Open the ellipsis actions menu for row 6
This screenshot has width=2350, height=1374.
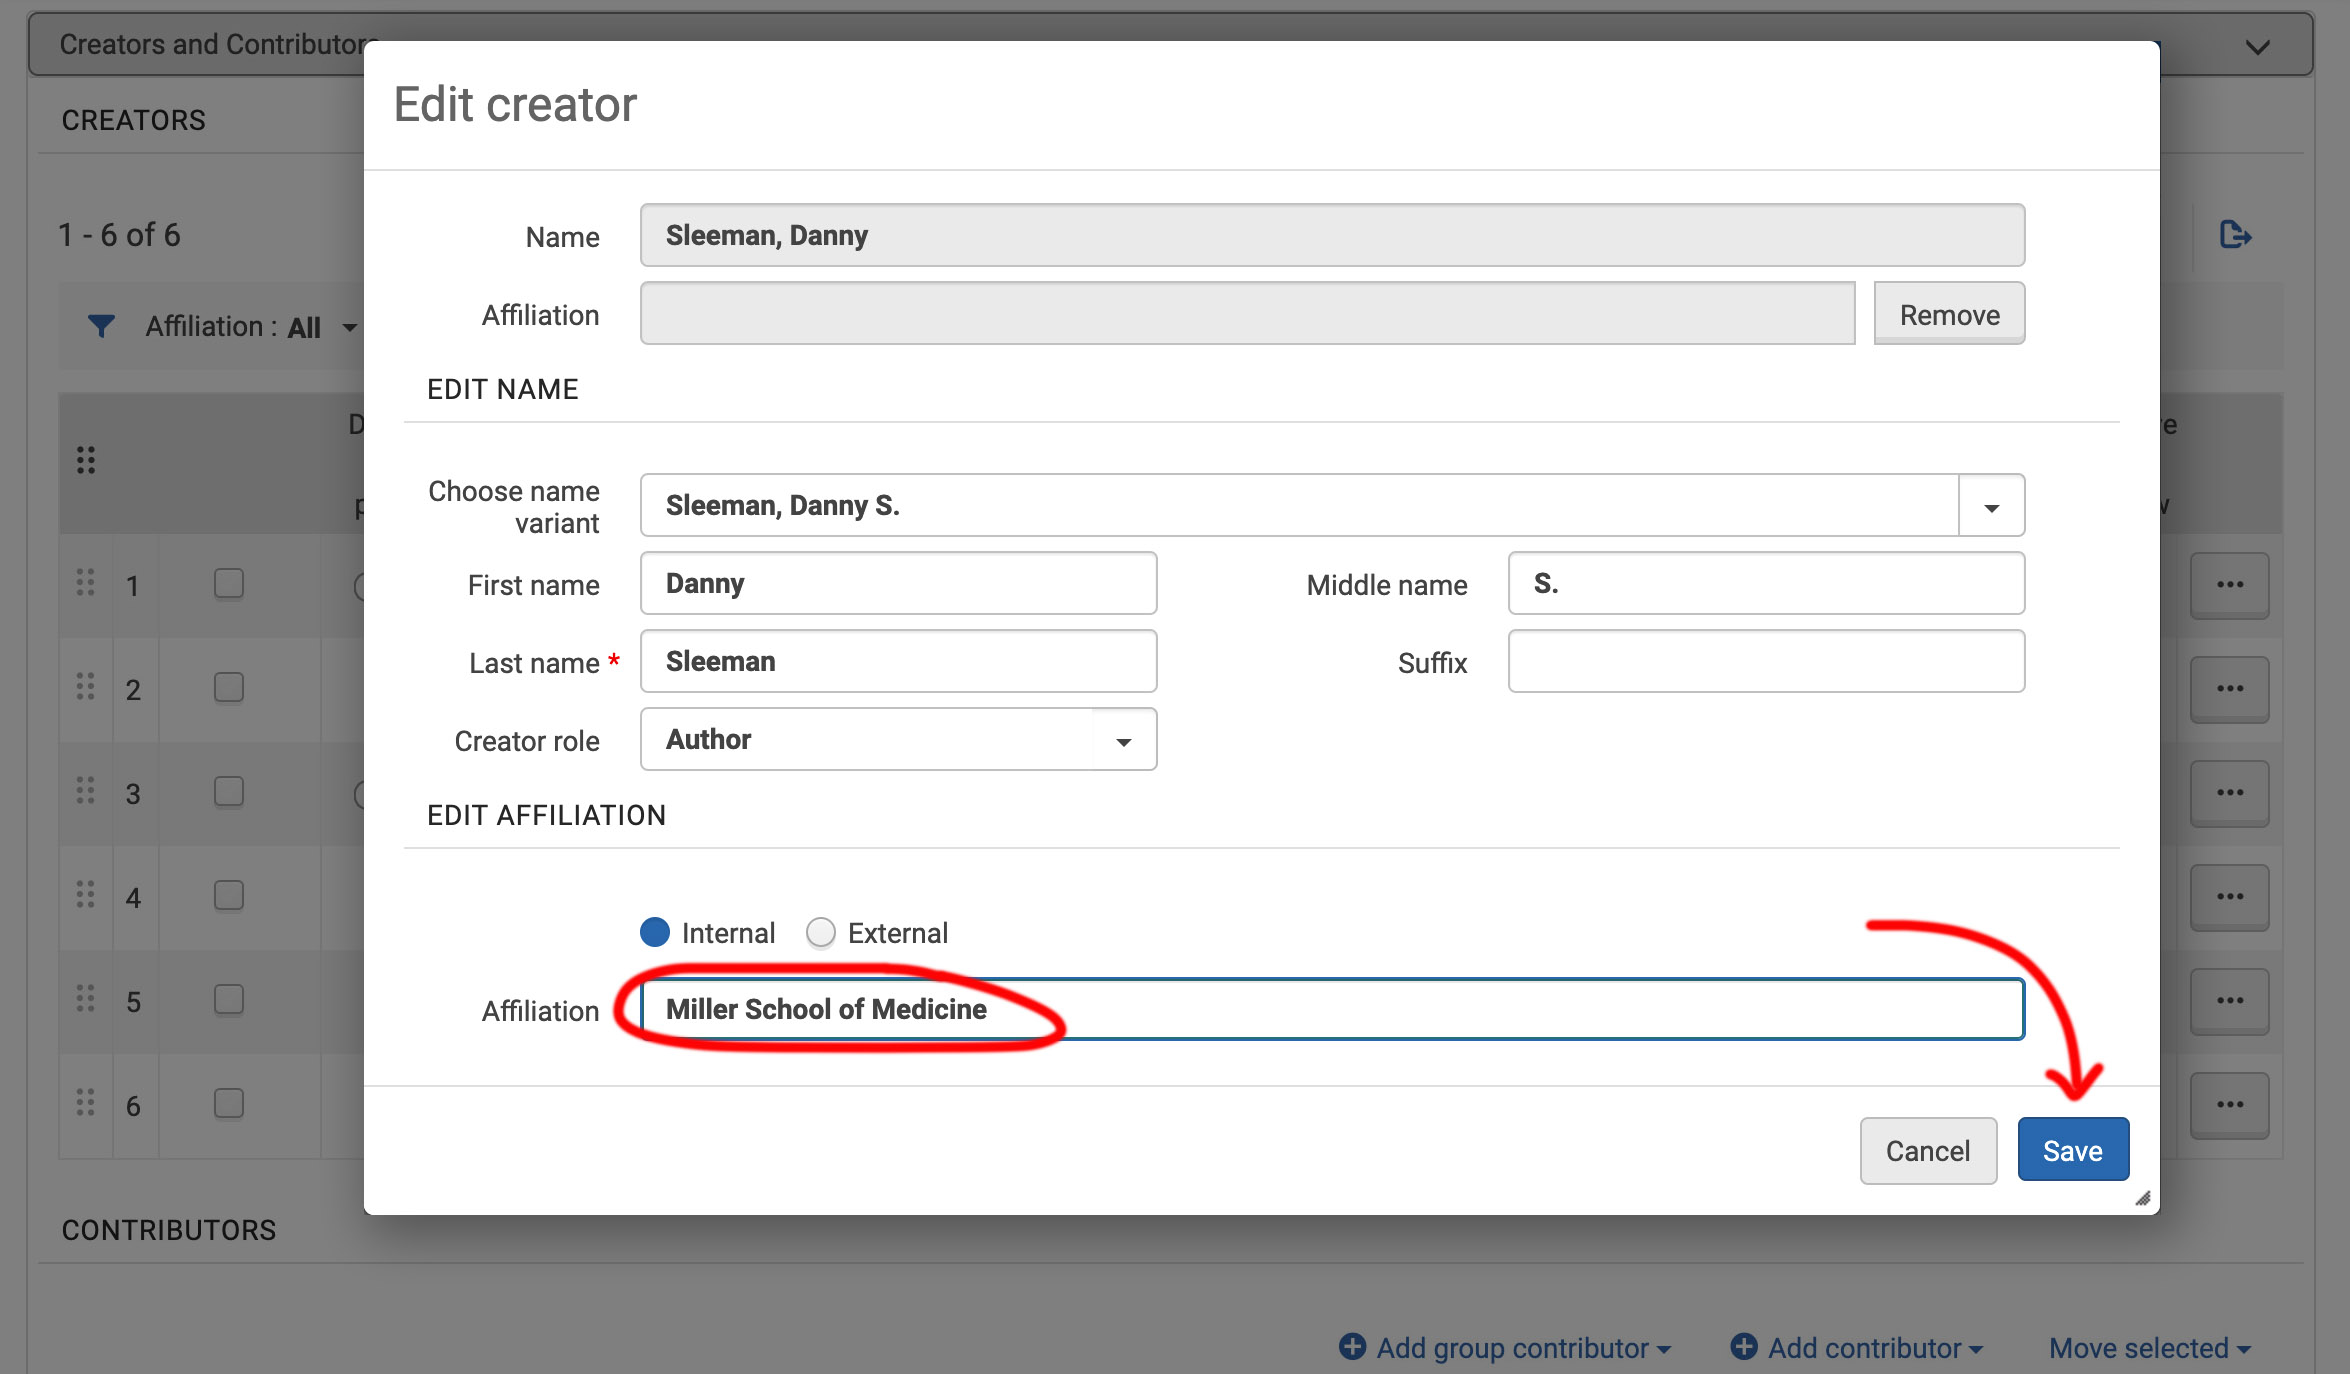coord(2230,1105)
